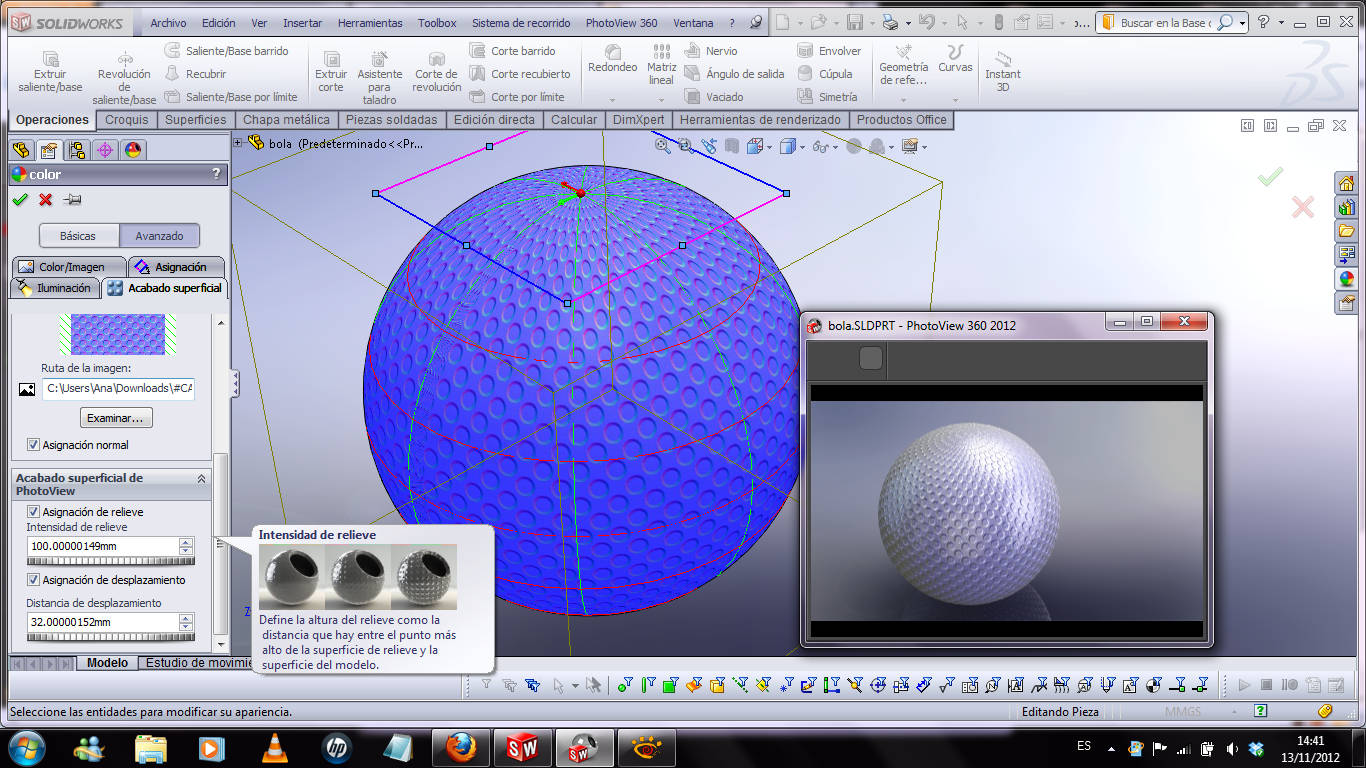Collapse Acabado superficial de PhotoView section
The width and height of the screenshot is (1366, 768).
click(x=201, y=479)
